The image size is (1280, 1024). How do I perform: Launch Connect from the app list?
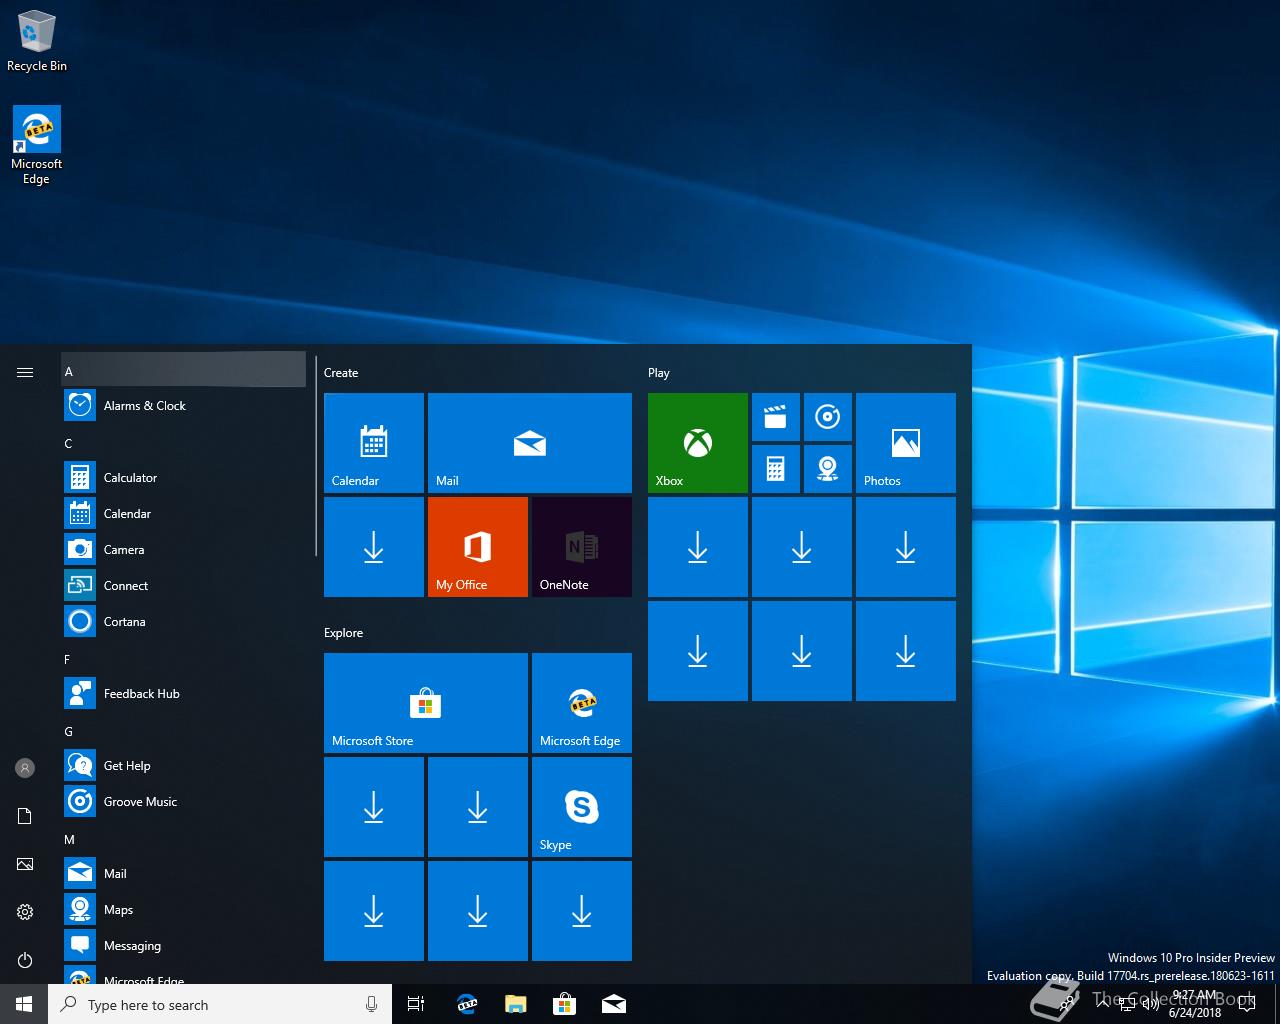pos(184,586)
